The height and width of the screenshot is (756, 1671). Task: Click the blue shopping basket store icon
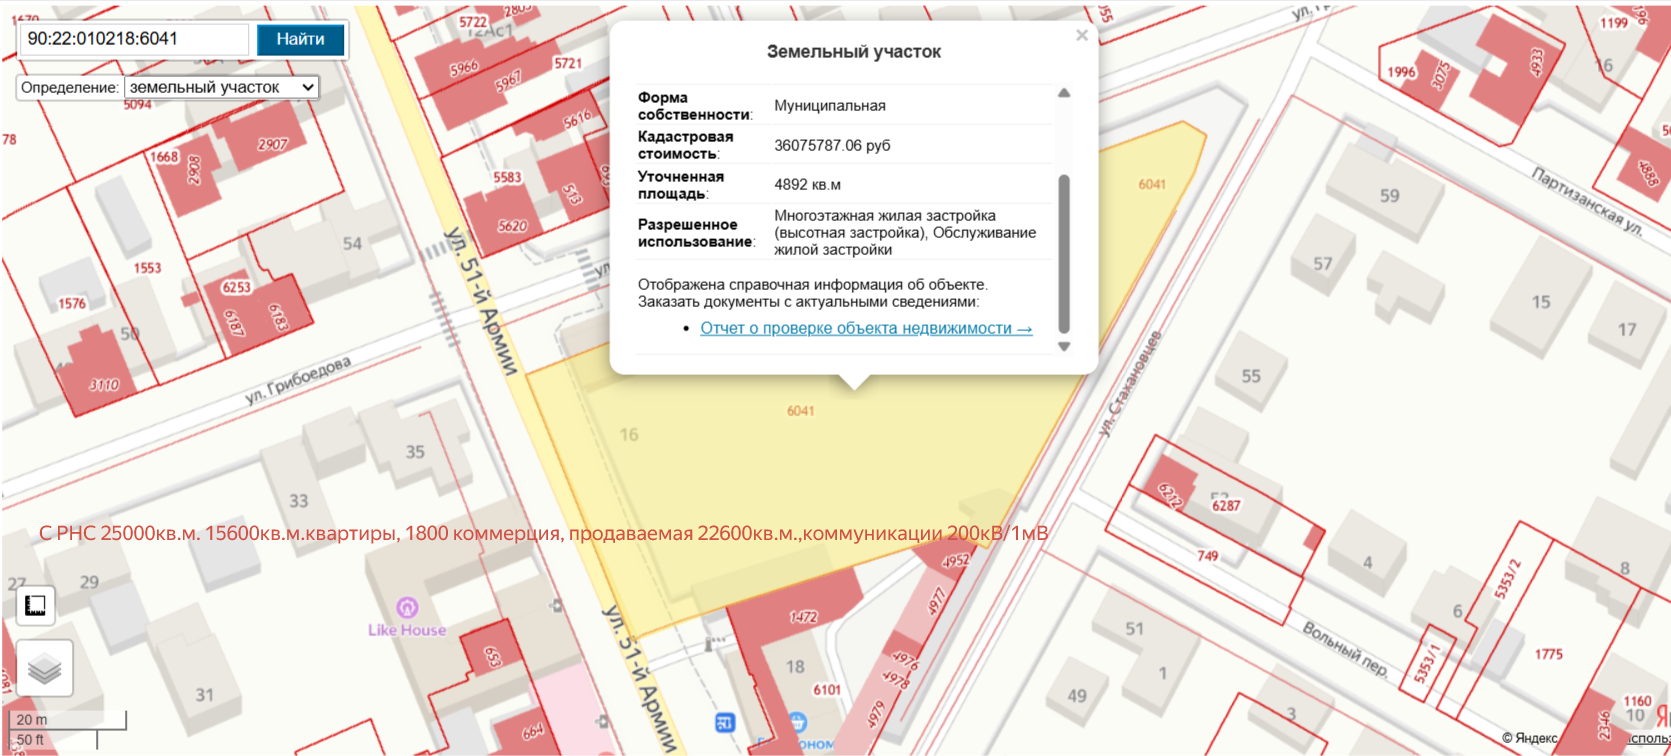pos(797,721)
